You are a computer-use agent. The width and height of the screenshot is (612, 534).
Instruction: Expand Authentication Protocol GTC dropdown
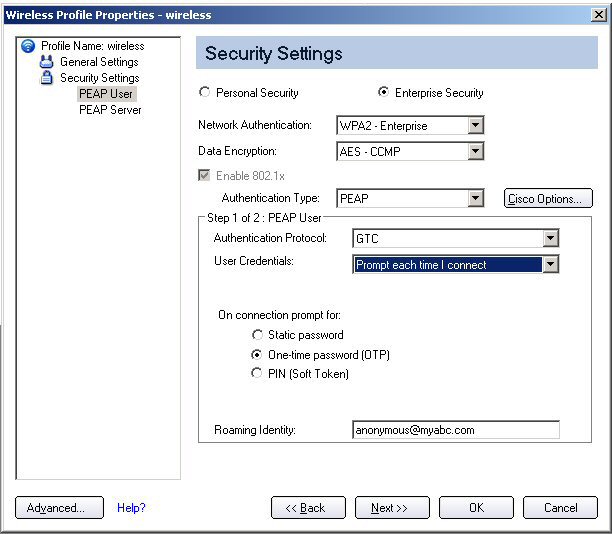pos(550,238)
